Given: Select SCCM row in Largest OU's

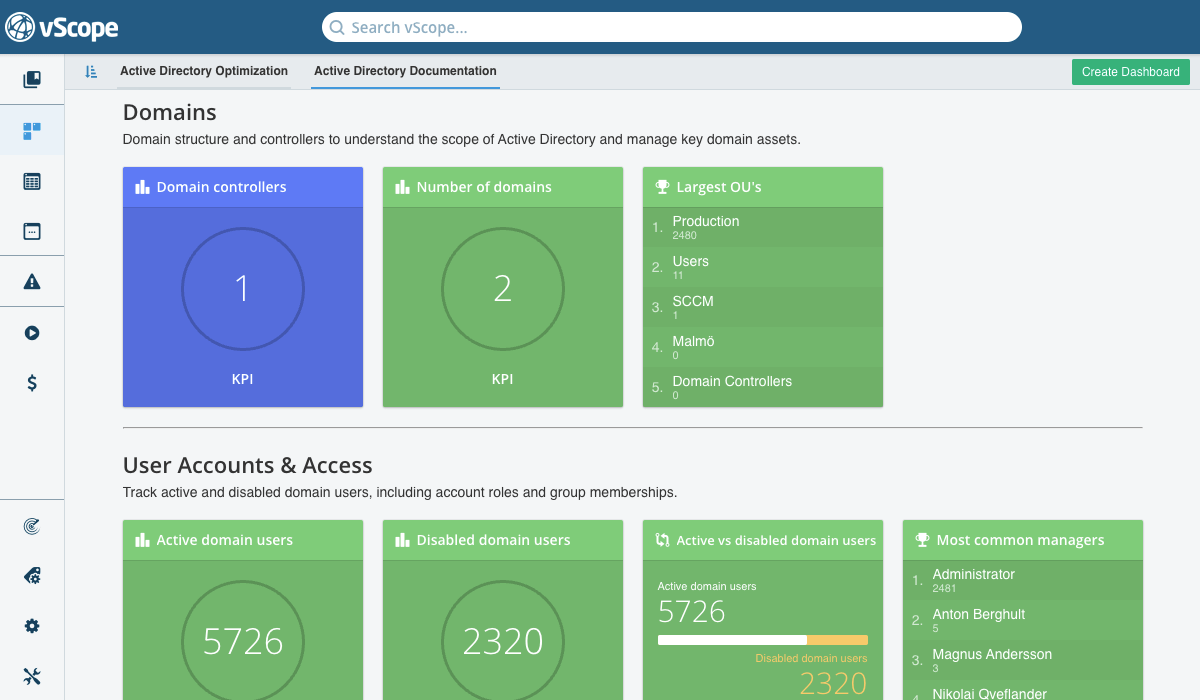Looking at the screenshot, I should [763, 307].
